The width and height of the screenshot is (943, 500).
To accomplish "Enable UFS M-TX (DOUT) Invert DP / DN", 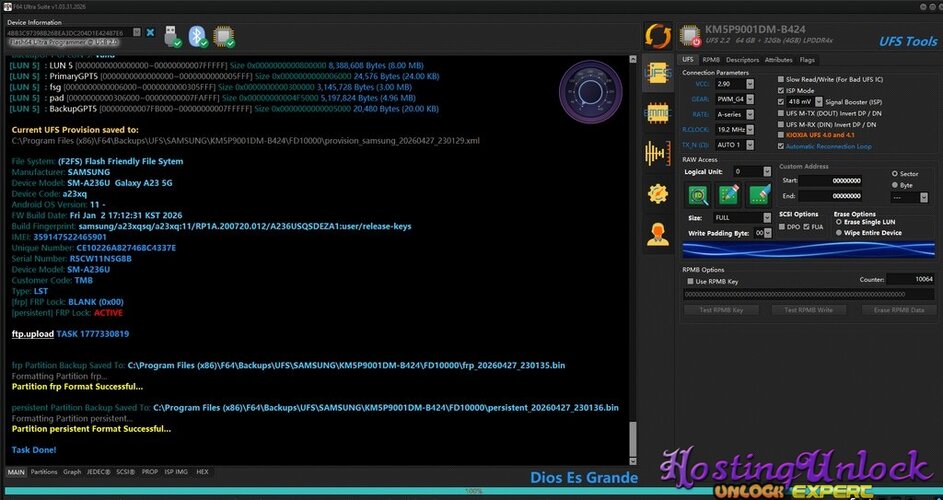I will (x=781, y=113).
